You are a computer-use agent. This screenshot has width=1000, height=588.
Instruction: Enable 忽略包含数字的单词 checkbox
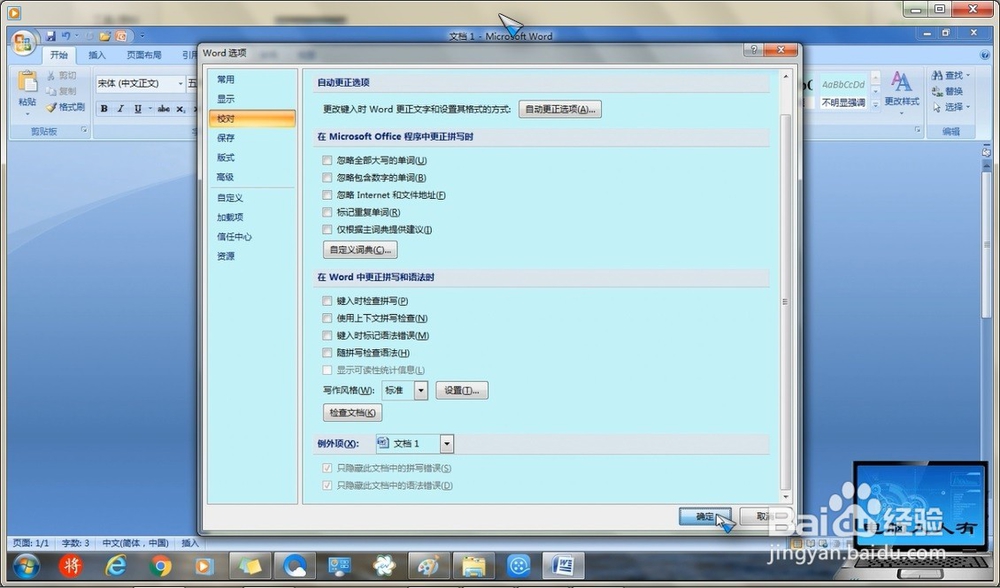(x=327, y=177)
